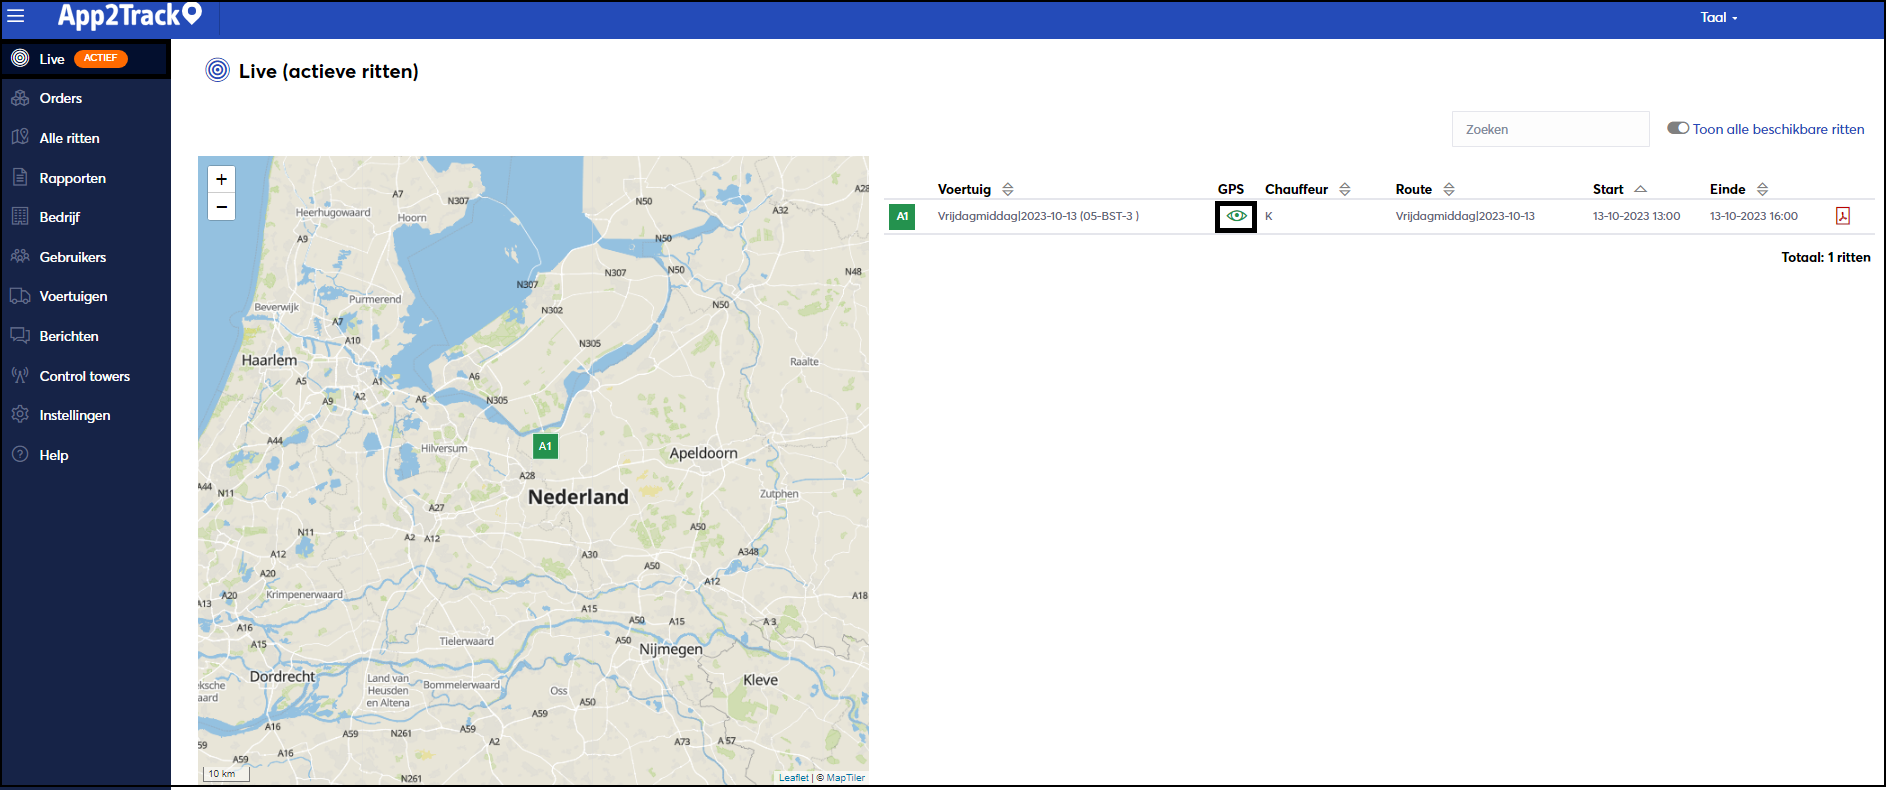The width and height of the screenshot is (1886, 790).
Task: Open the Leaflet attribution link
Action: pos(794,777)
